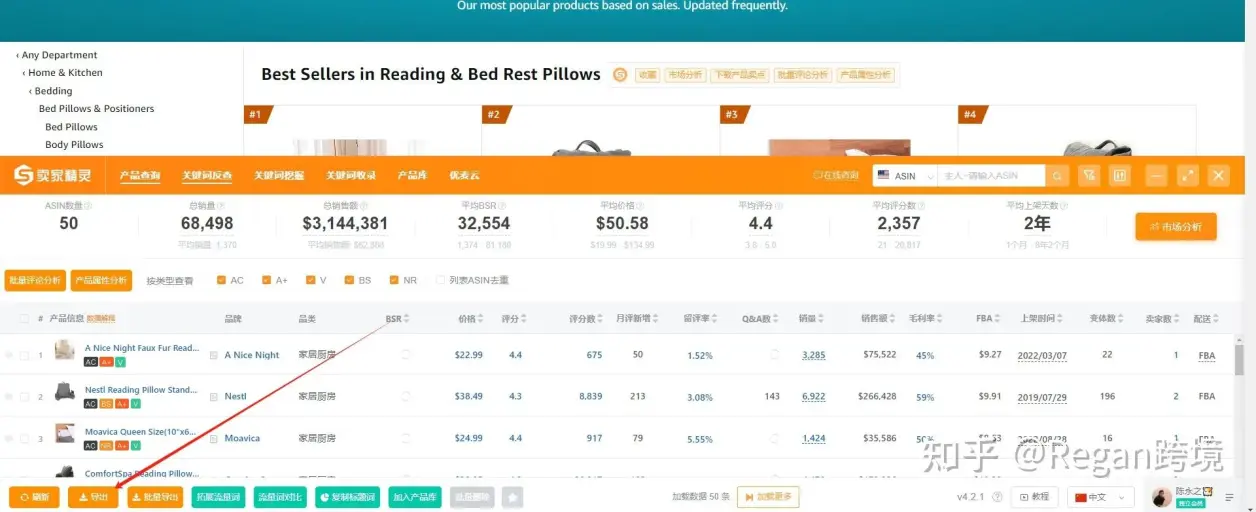Click the Moavica product thumbnail
This screenshot has height=512, width=1256.
tap(64, 434)
